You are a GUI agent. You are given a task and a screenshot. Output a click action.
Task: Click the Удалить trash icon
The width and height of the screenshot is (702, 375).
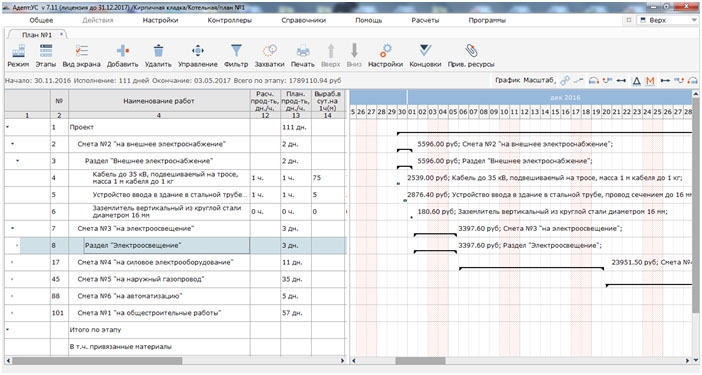pos(158,51)
